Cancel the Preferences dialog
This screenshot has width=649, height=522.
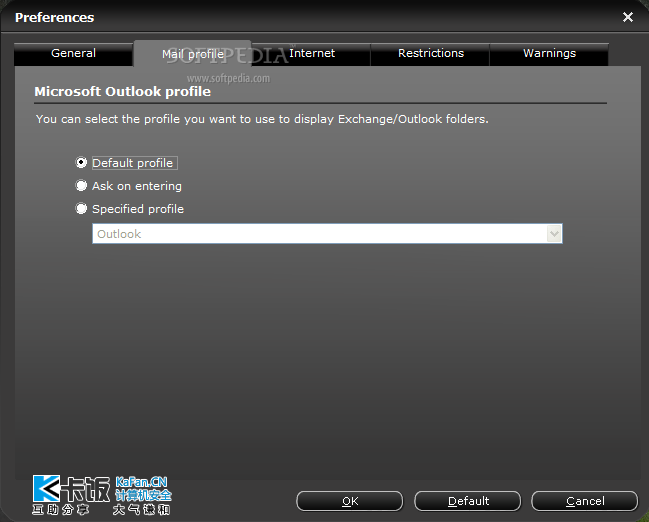[x=585, y=501]
